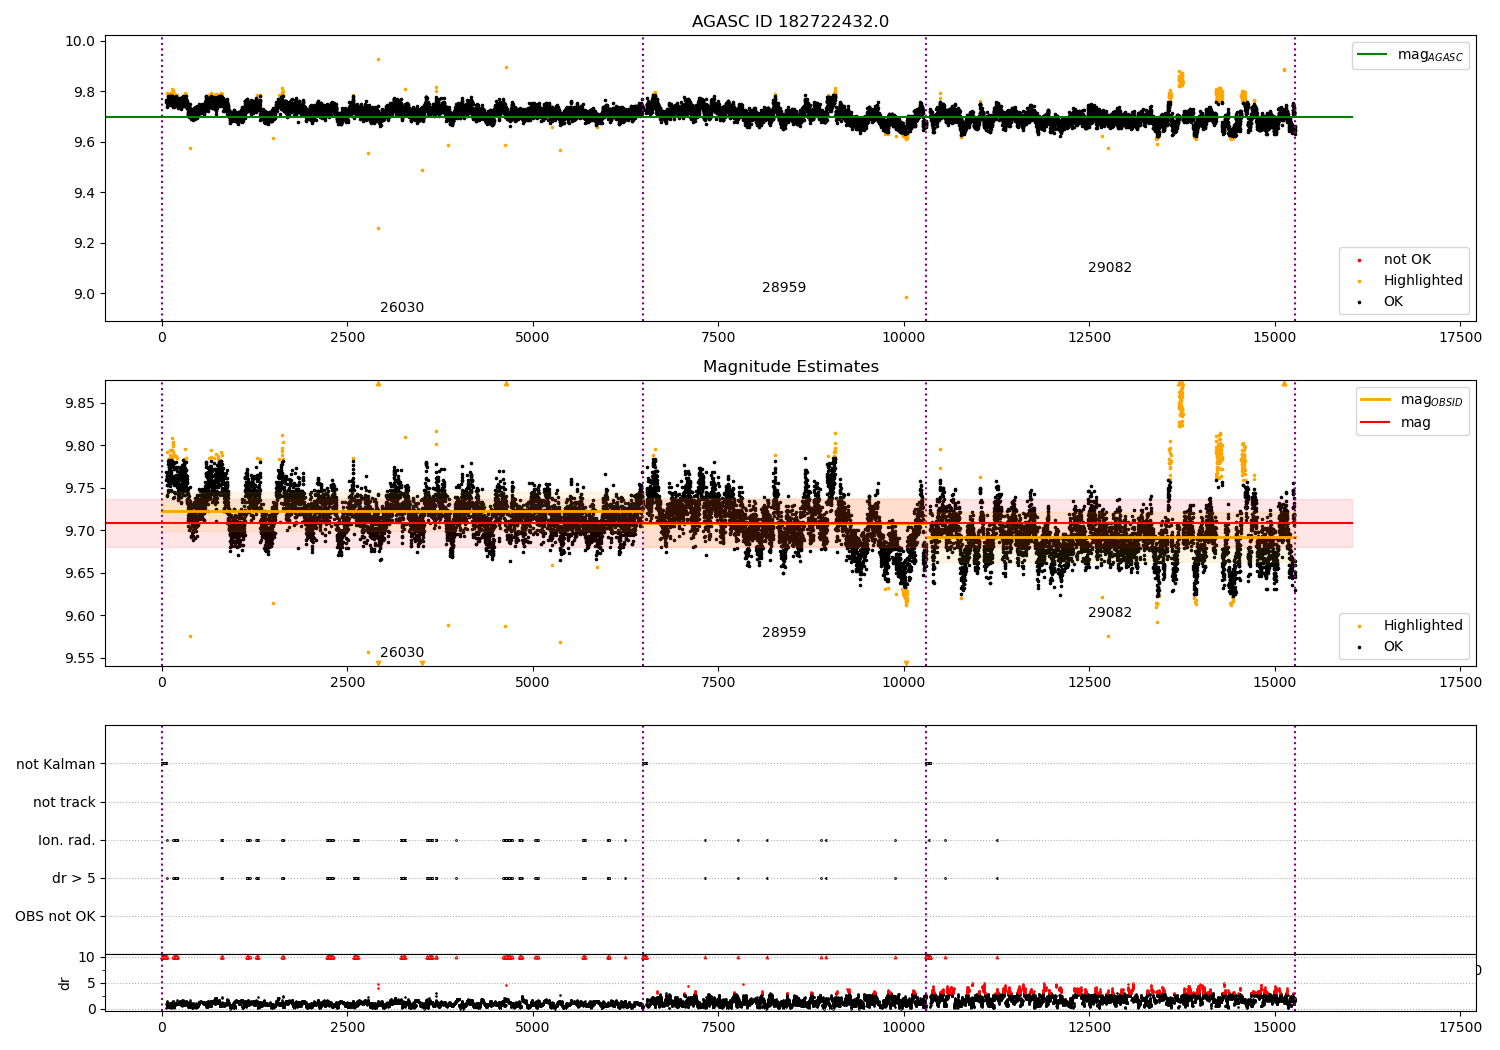This screenshot has height=1050, width=1500.
Task: Select the red "mag" legend line sample
Action: (x=1376, y=423)
